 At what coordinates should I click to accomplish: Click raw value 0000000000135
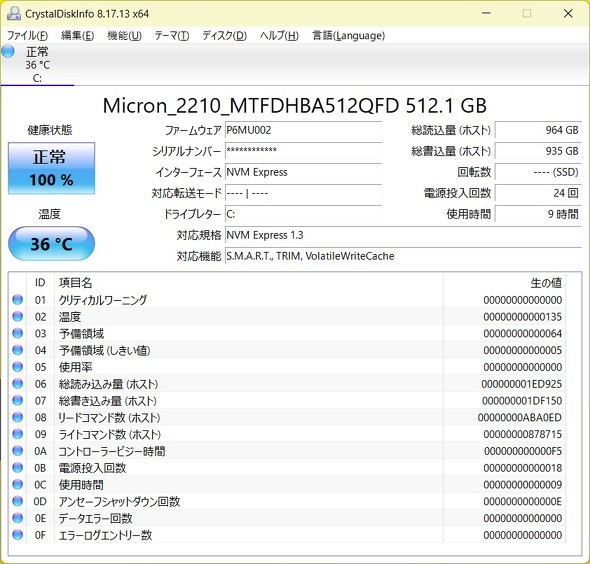523,317
